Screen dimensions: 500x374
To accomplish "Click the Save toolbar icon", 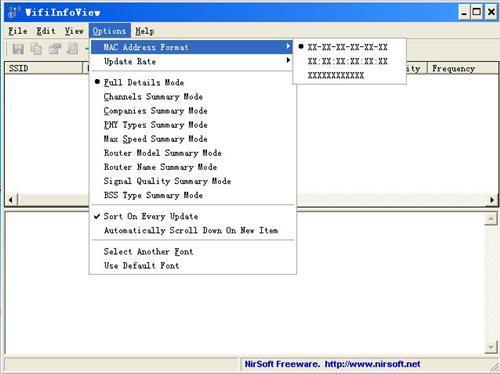I will [x=18, y=49].
